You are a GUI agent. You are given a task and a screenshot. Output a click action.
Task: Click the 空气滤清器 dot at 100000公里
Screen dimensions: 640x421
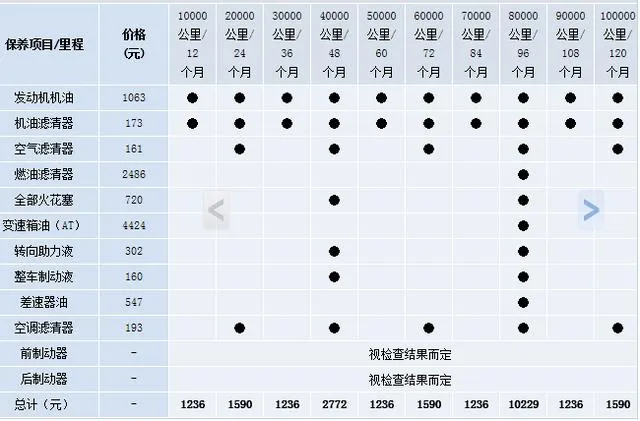pyautogui.click(x=618, y=149)
